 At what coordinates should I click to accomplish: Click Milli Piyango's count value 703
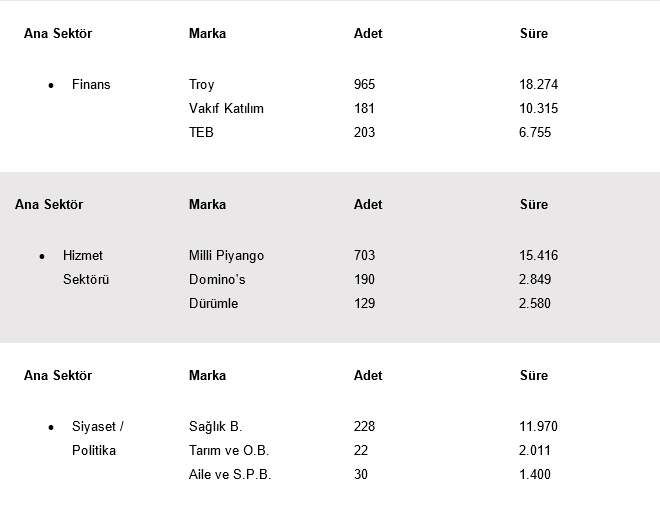pos(365,256)
